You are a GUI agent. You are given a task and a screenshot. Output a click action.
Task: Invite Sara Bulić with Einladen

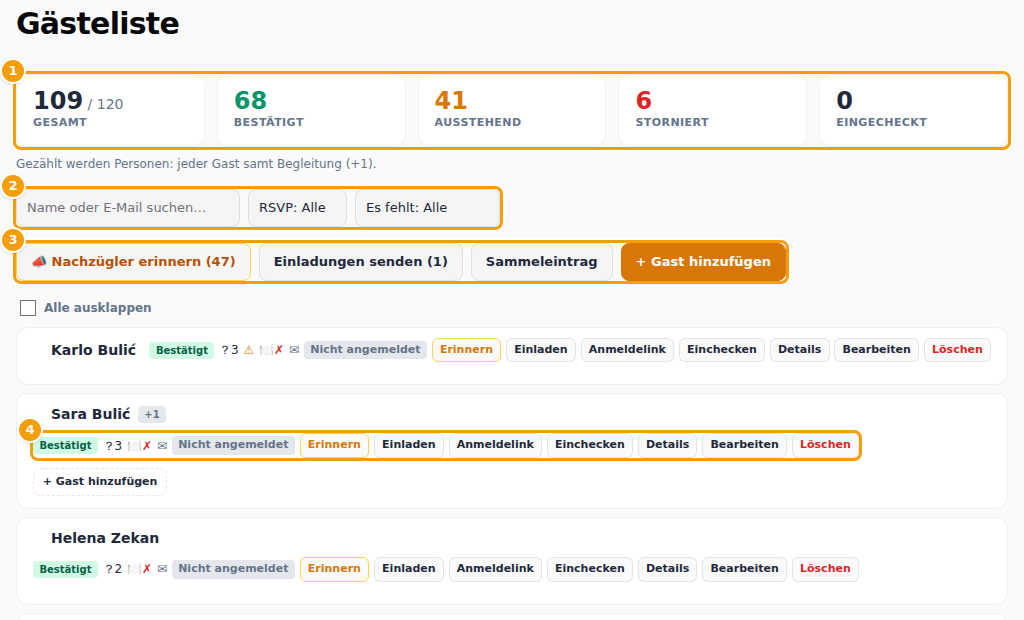pyautogui.click(x=409, y=445)
